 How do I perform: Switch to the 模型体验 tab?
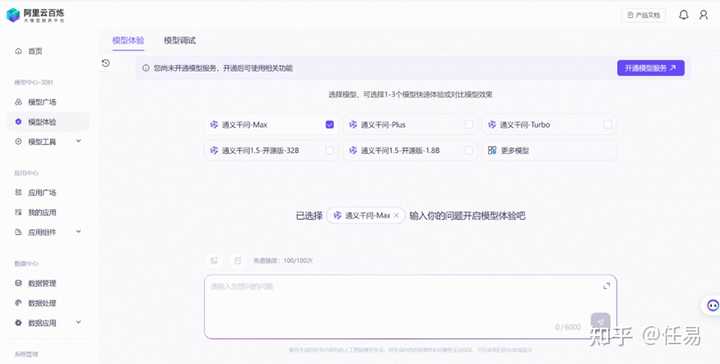click(x=128, y=40)
